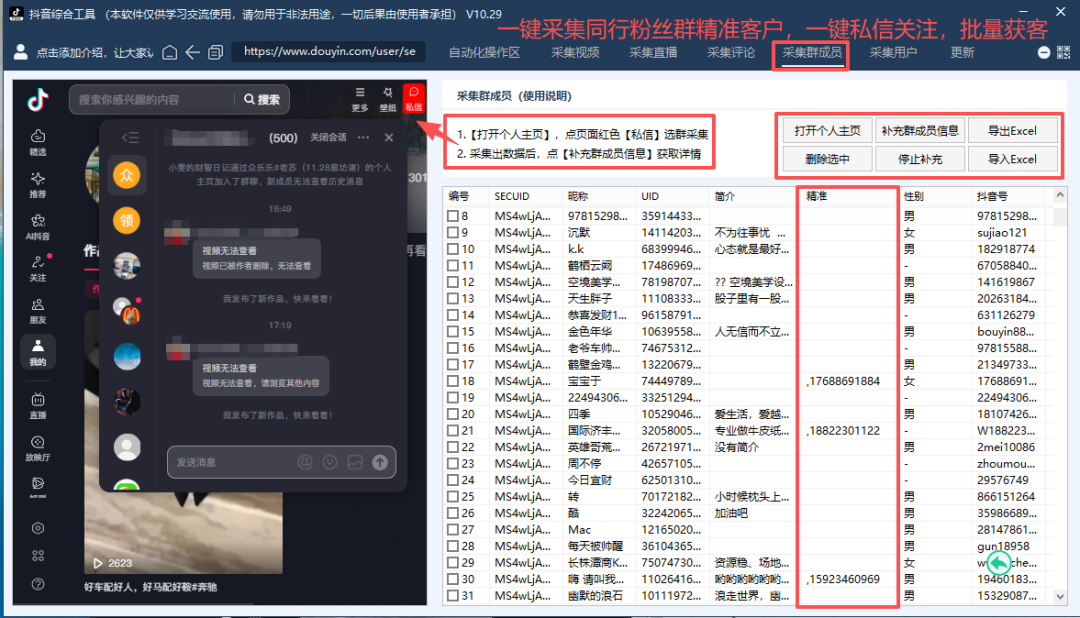
Task: Sort by the 昵称 column header
Action: (599, 196)
